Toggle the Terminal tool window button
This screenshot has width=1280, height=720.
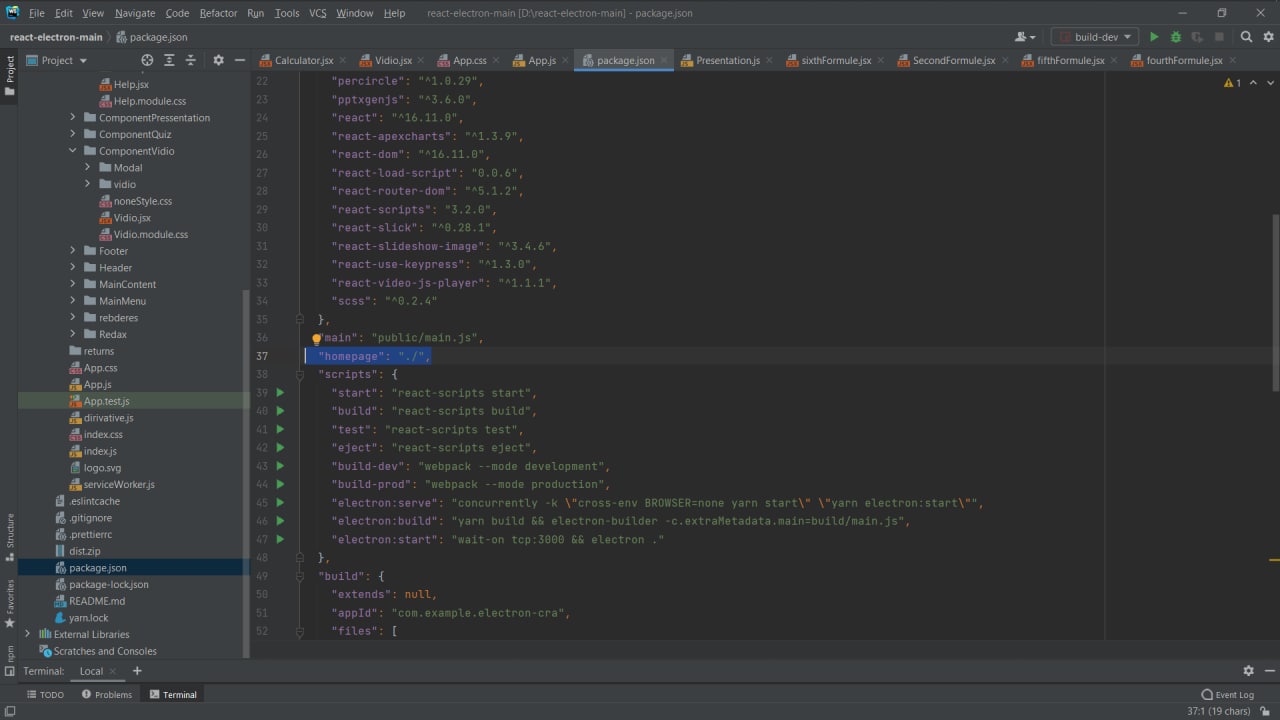173,694
